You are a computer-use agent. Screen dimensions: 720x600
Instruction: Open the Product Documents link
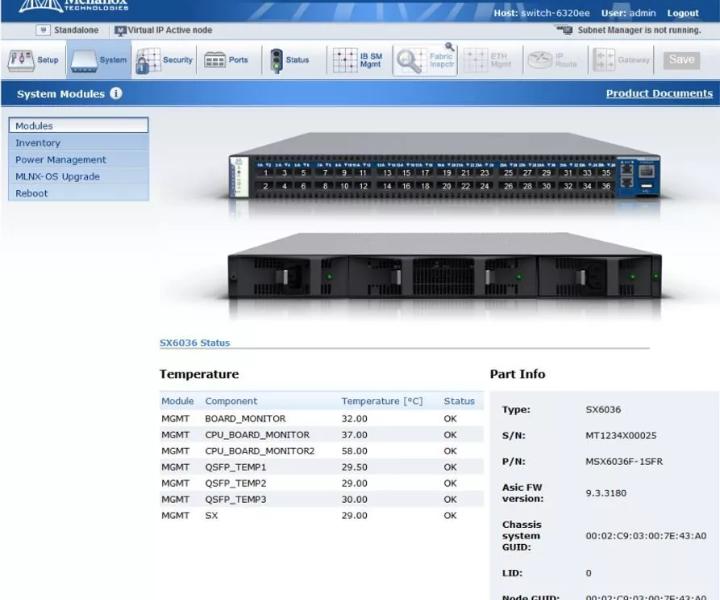click(659, 94)
